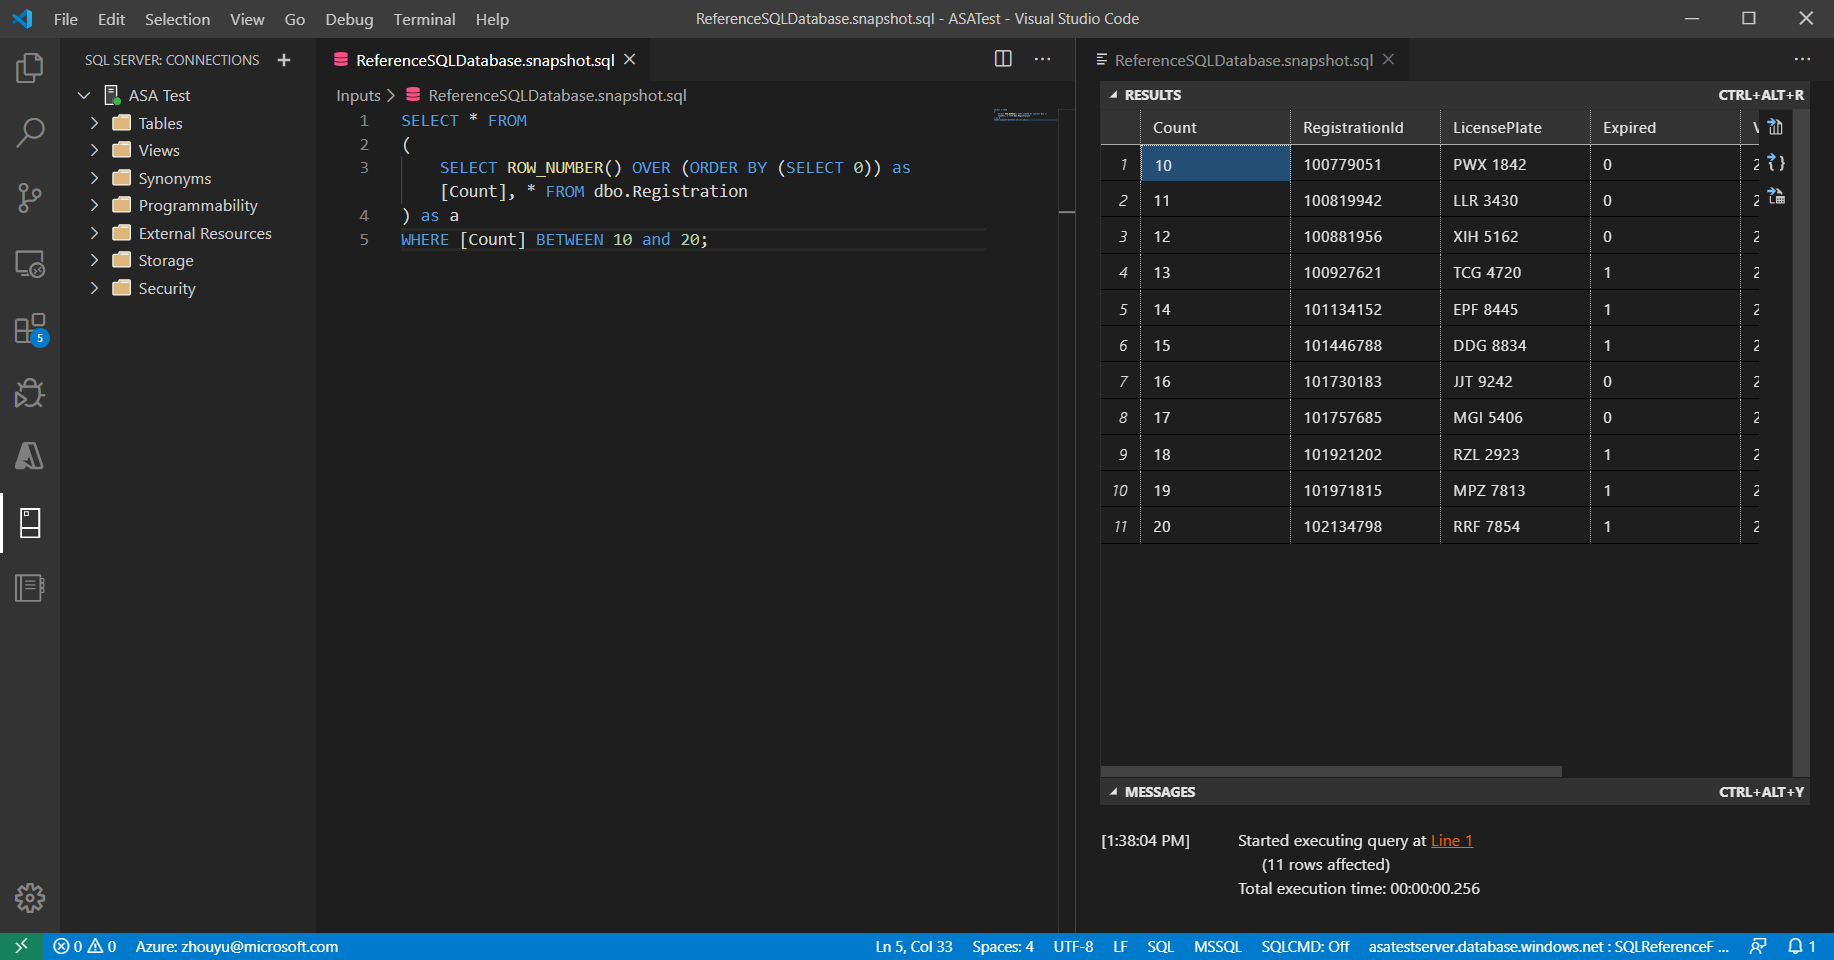Open the Run and Debug view
The image size is (1834, 960).
click(30, 393)
